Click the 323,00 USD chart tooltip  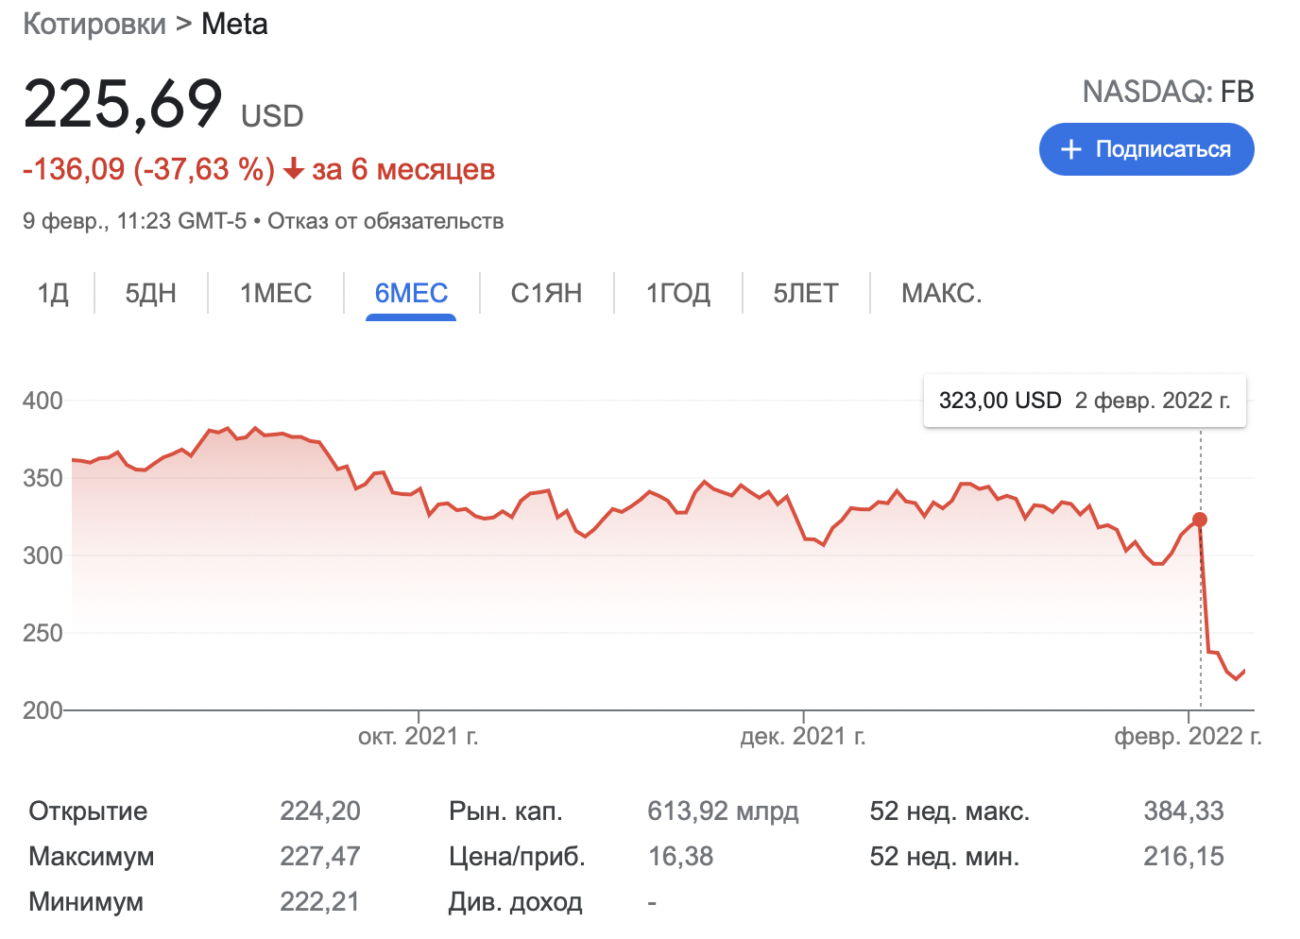[1085, 401]
